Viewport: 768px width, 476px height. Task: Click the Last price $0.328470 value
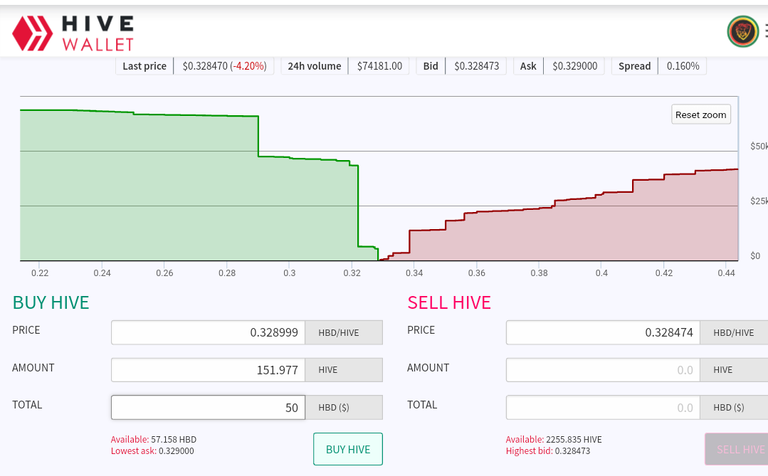(x=224, y=66)
